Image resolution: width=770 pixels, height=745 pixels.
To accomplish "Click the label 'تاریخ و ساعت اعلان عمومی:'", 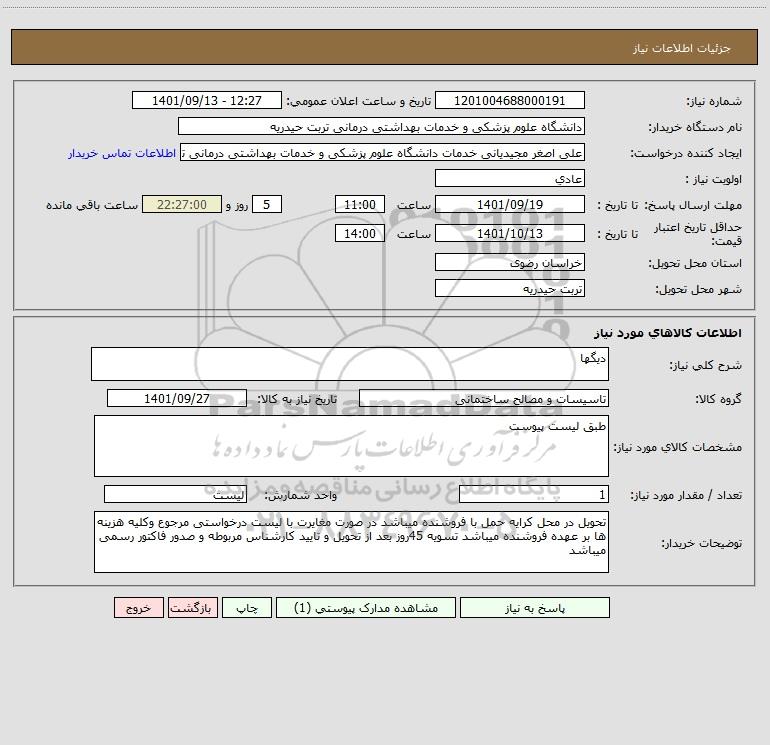I will [359, 102].
